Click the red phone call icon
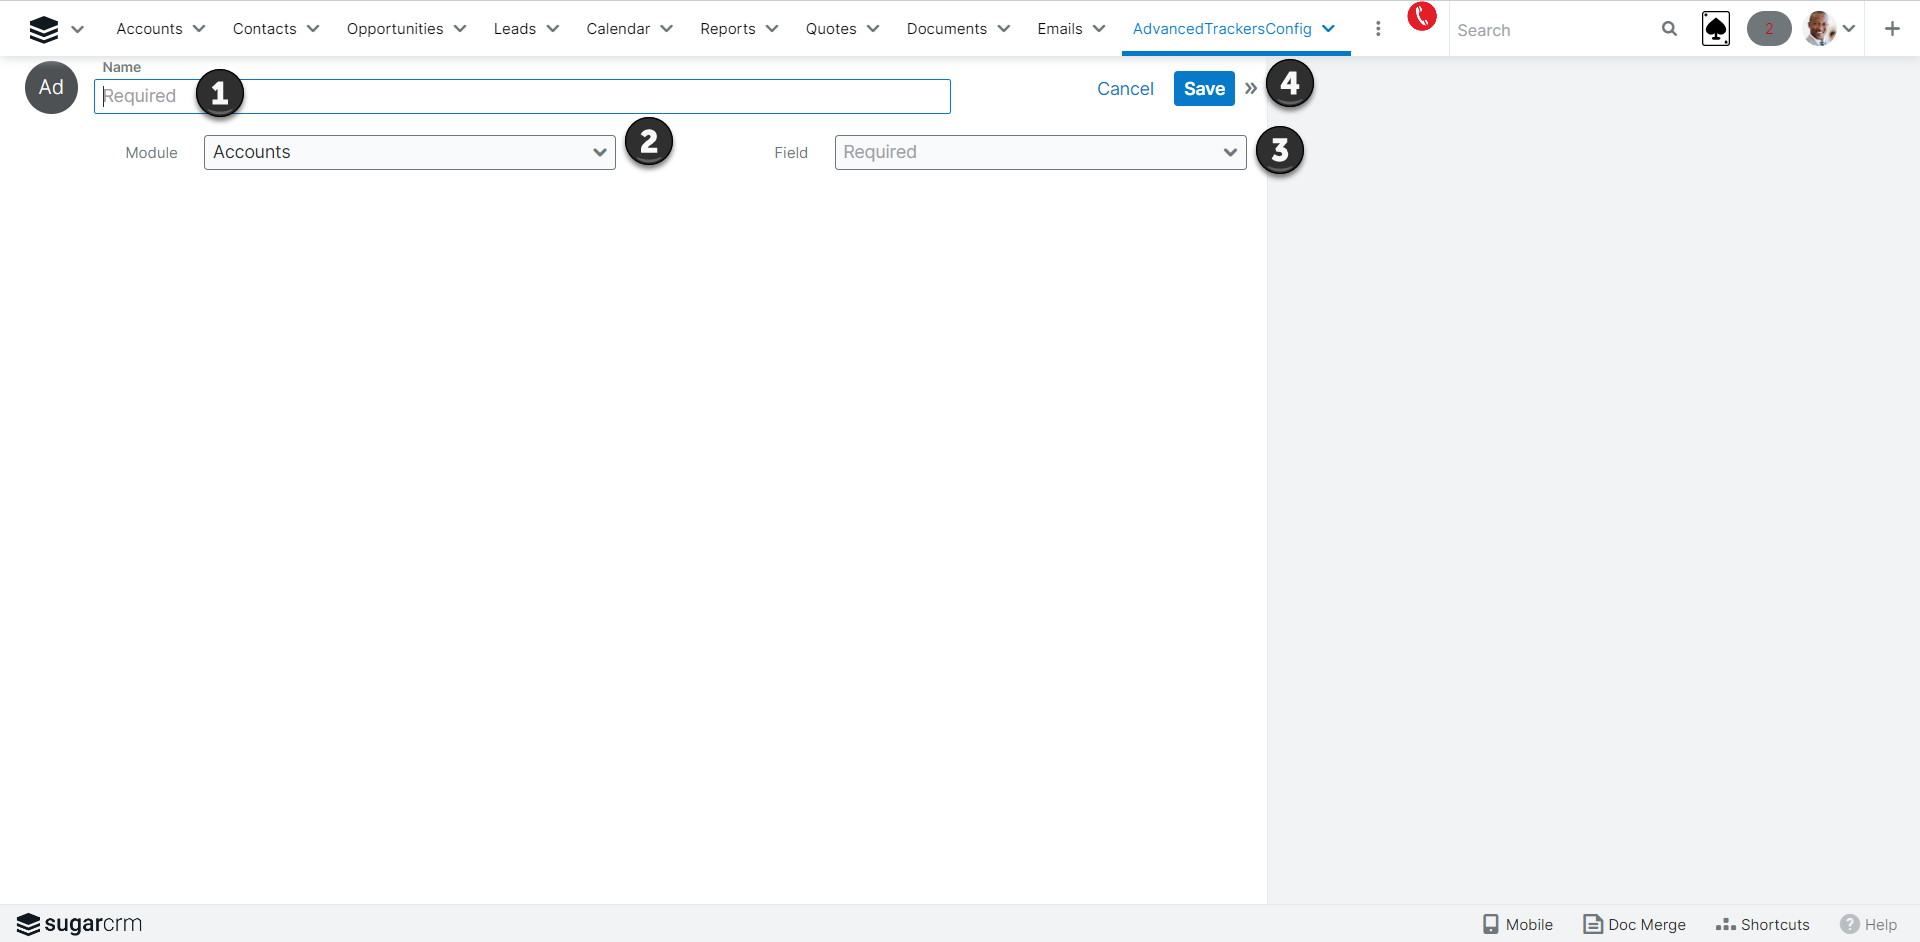The width and height of the screenshot is (1920, 942). [1421, 17]
